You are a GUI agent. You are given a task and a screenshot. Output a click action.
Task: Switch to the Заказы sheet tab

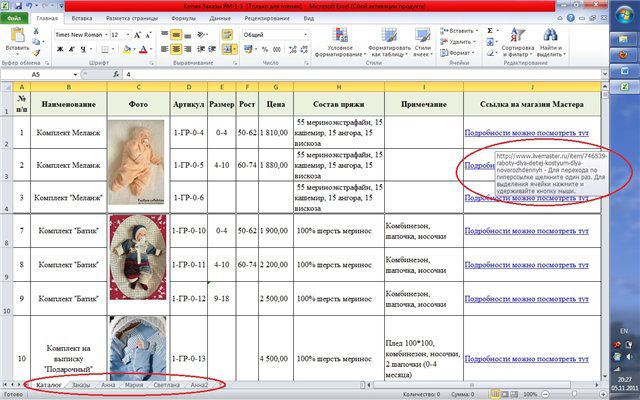coord(81,385)
